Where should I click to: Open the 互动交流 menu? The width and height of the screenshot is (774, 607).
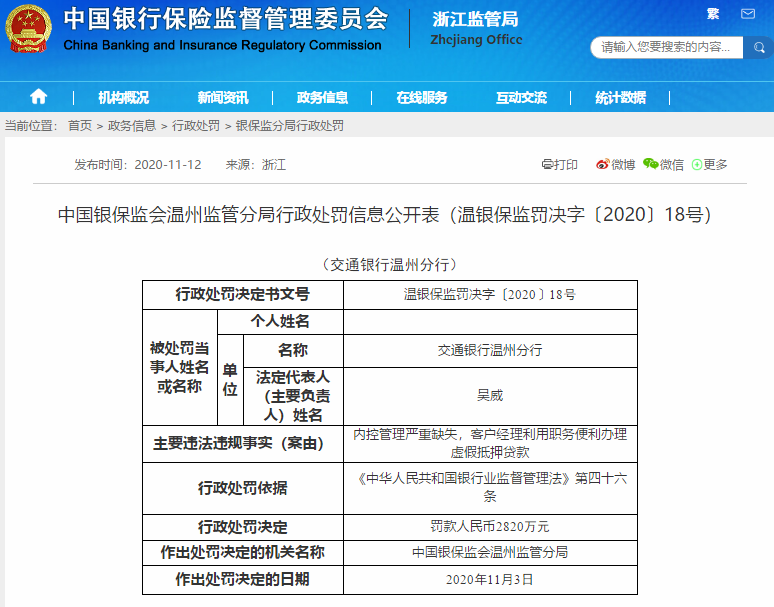click(x=521, y=97)
